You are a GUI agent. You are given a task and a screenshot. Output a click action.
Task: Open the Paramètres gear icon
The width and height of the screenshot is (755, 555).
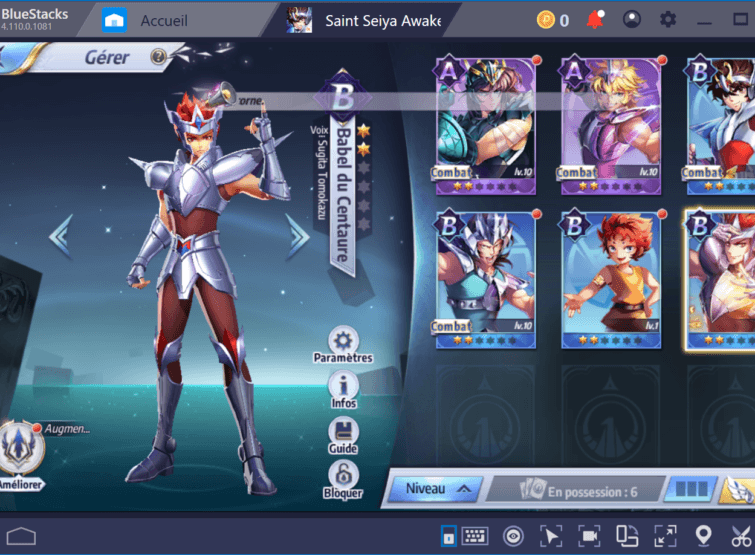coord(343,342)
